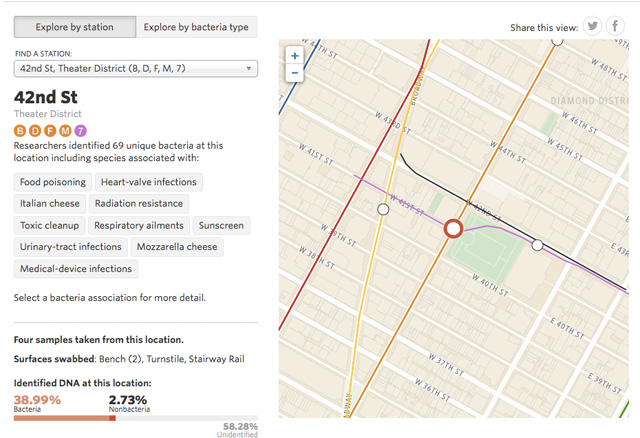
Task: Switch to Explore by station tab
Action: pos(73,27)
